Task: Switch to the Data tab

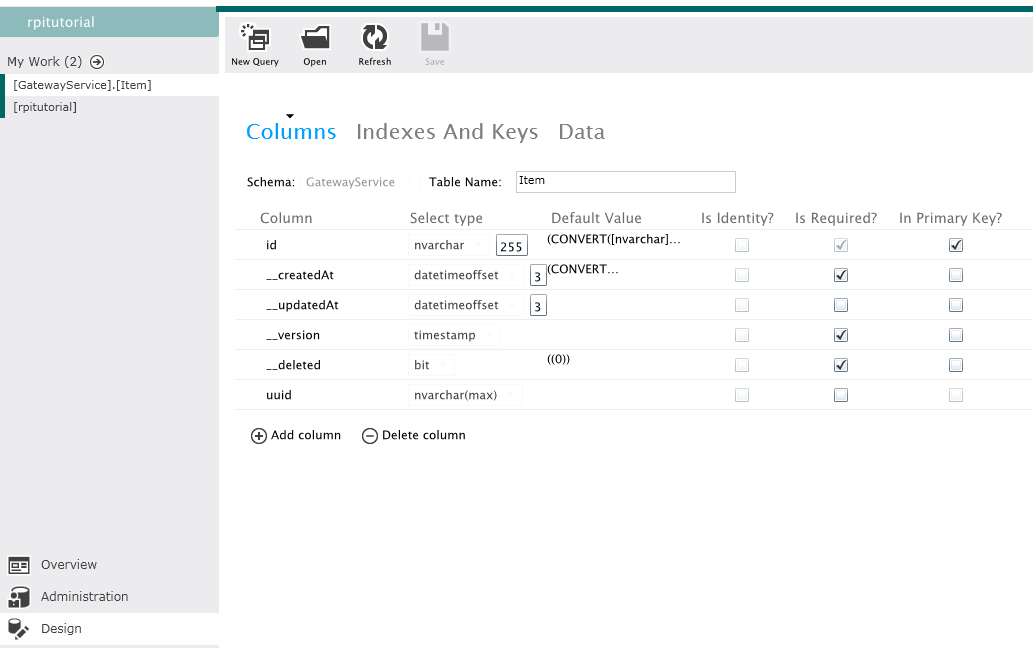Action: (581, 132)
